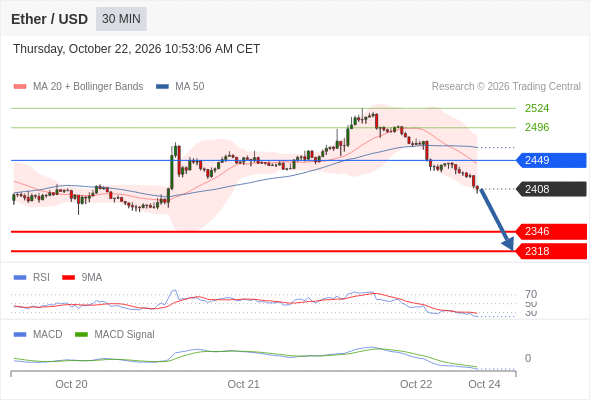Click the 30 MIN timeframe badge
590x400 pixels.
[121, 19]
